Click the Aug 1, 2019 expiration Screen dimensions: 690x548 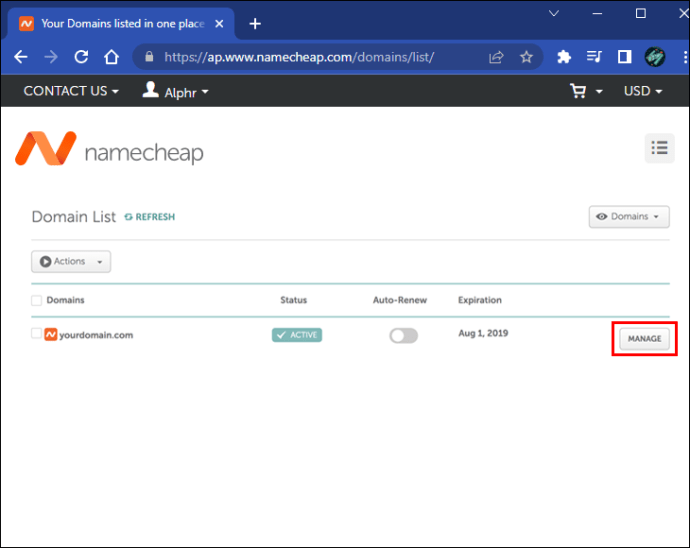click(483, 333)
